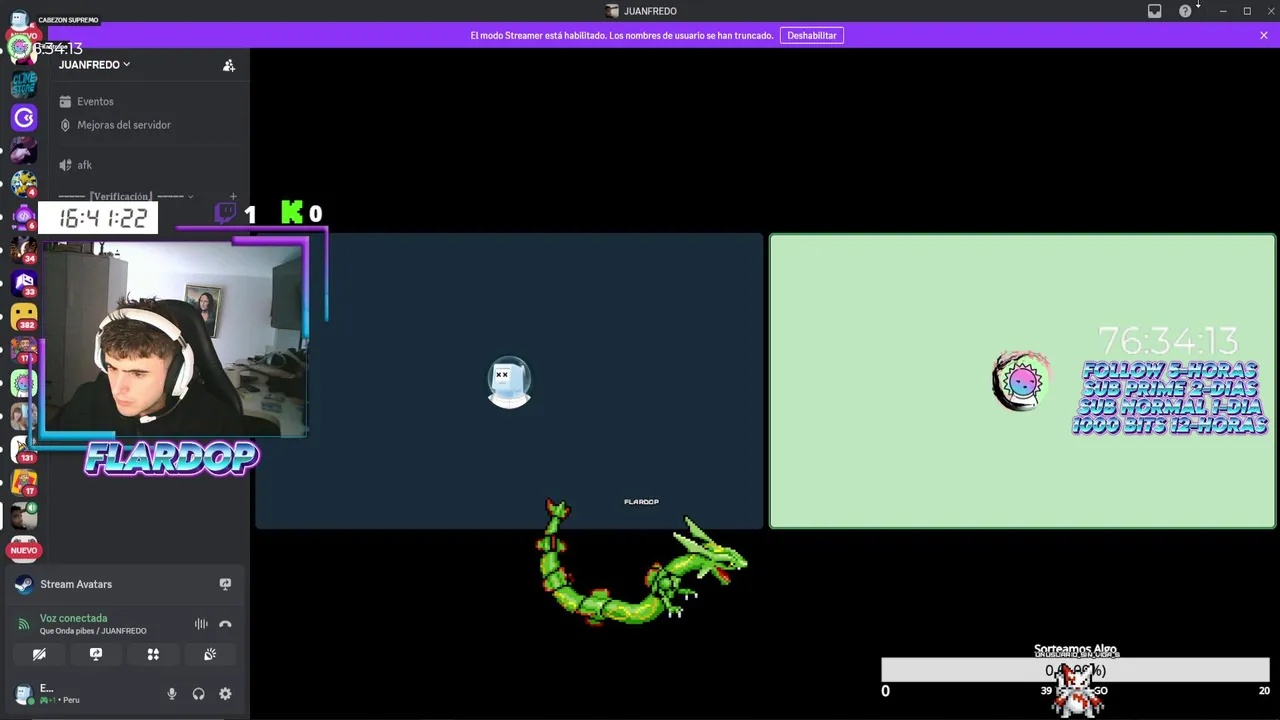Deafen audio with headphones icon
The image size is (1280, 720).
(198, 694)
